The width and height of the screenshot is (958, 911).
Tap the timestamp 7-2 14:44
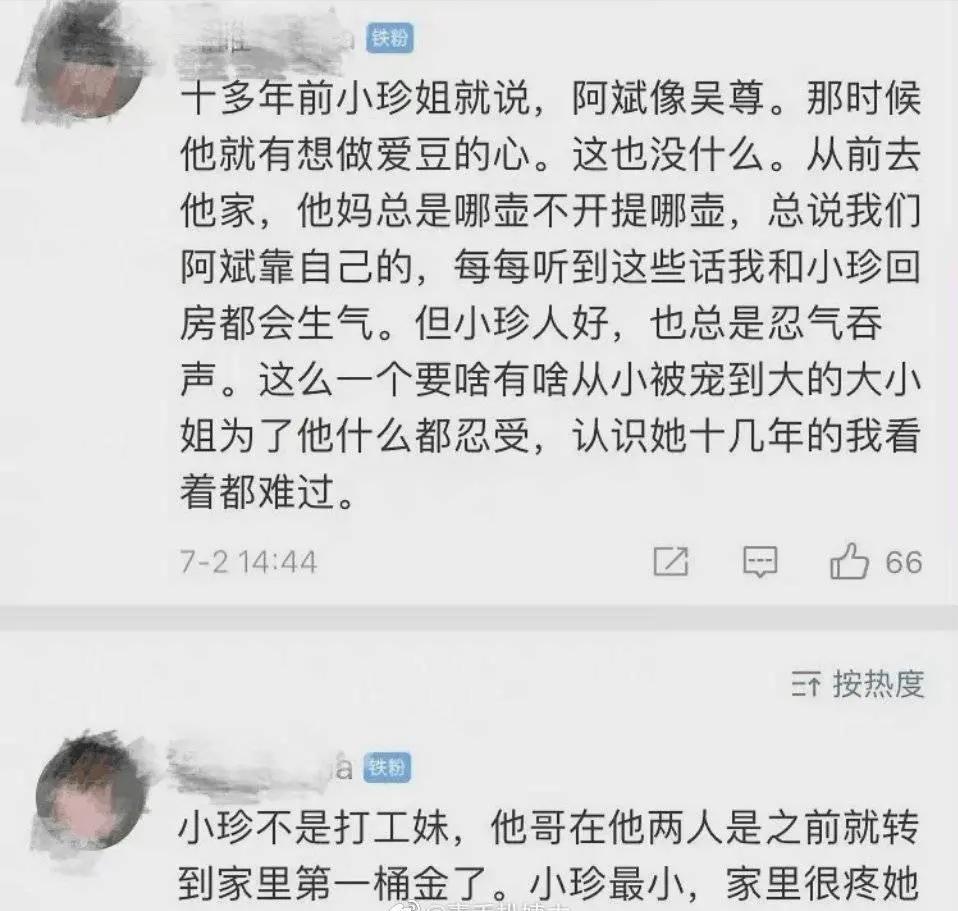point(249,562)
